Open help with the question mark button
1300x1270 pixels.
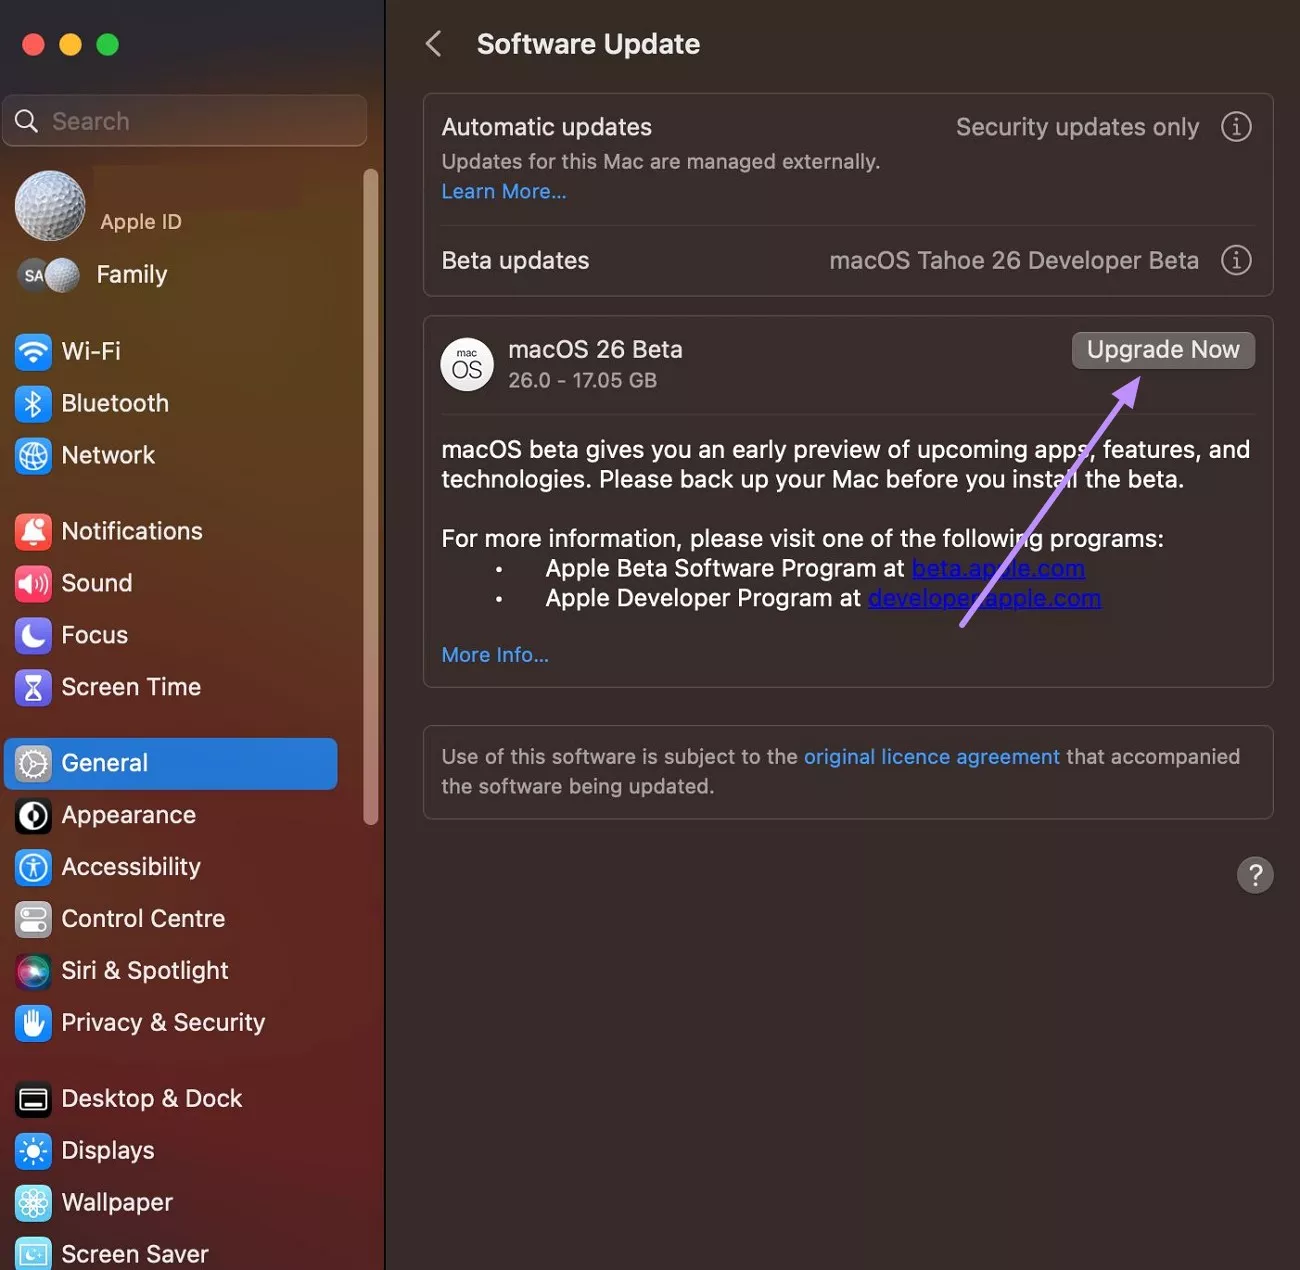(x=1255, y=875)
